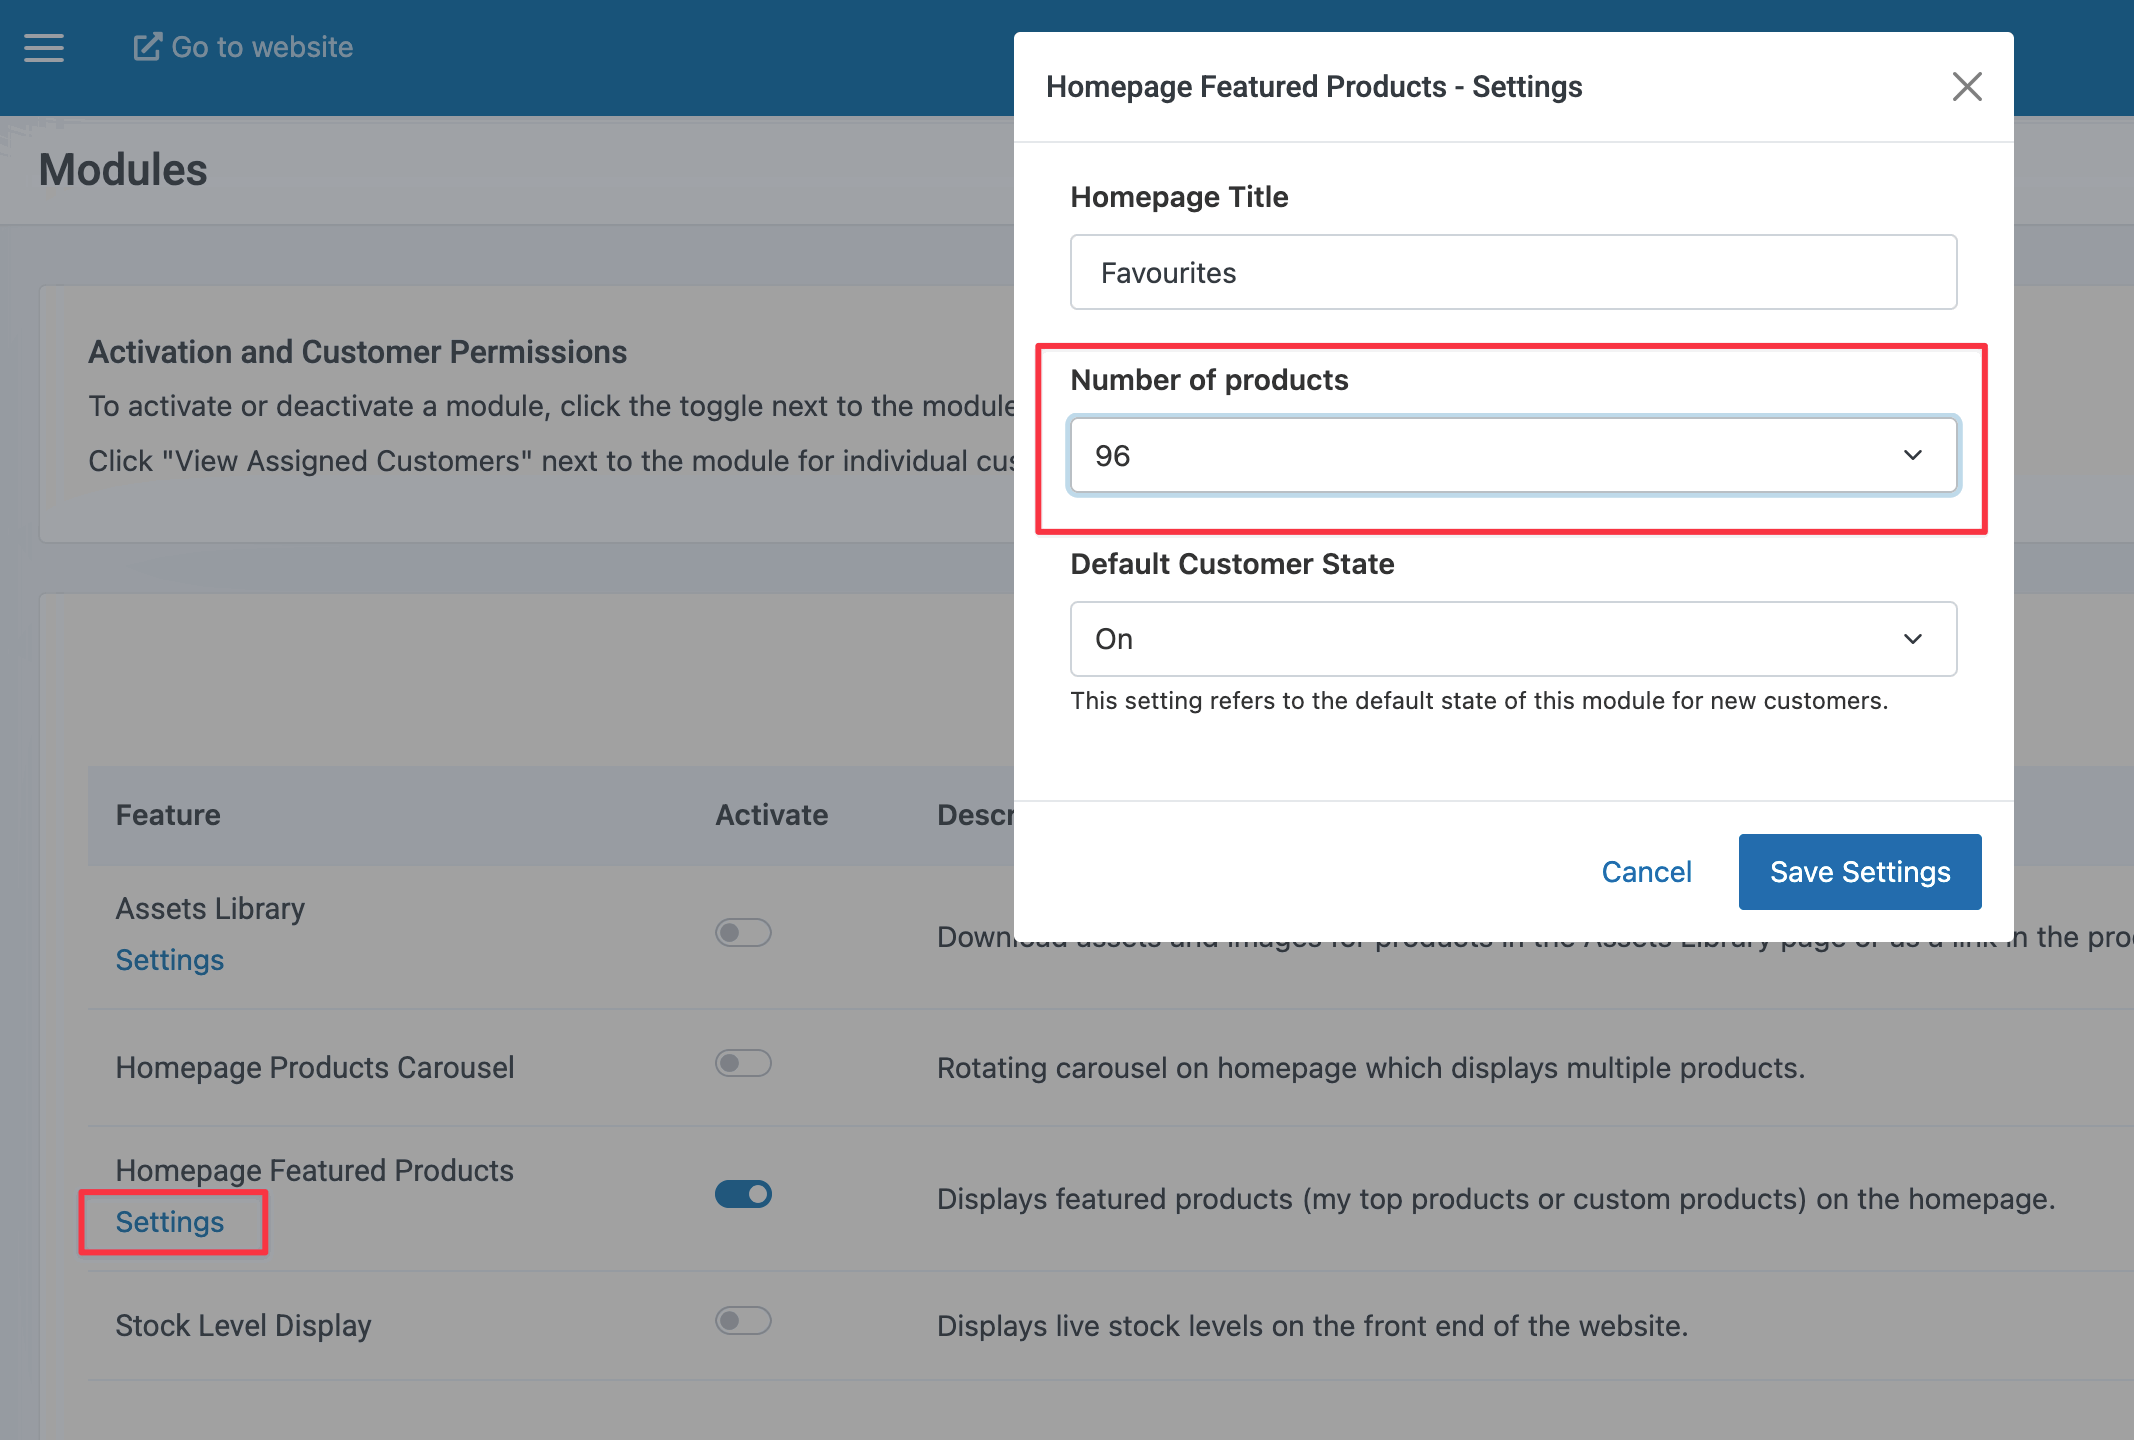Disable the Homepage Featured Products toggle
Image resolution: width=2134 pixels, height=1440 pixels.
(x=743, y=1194)
